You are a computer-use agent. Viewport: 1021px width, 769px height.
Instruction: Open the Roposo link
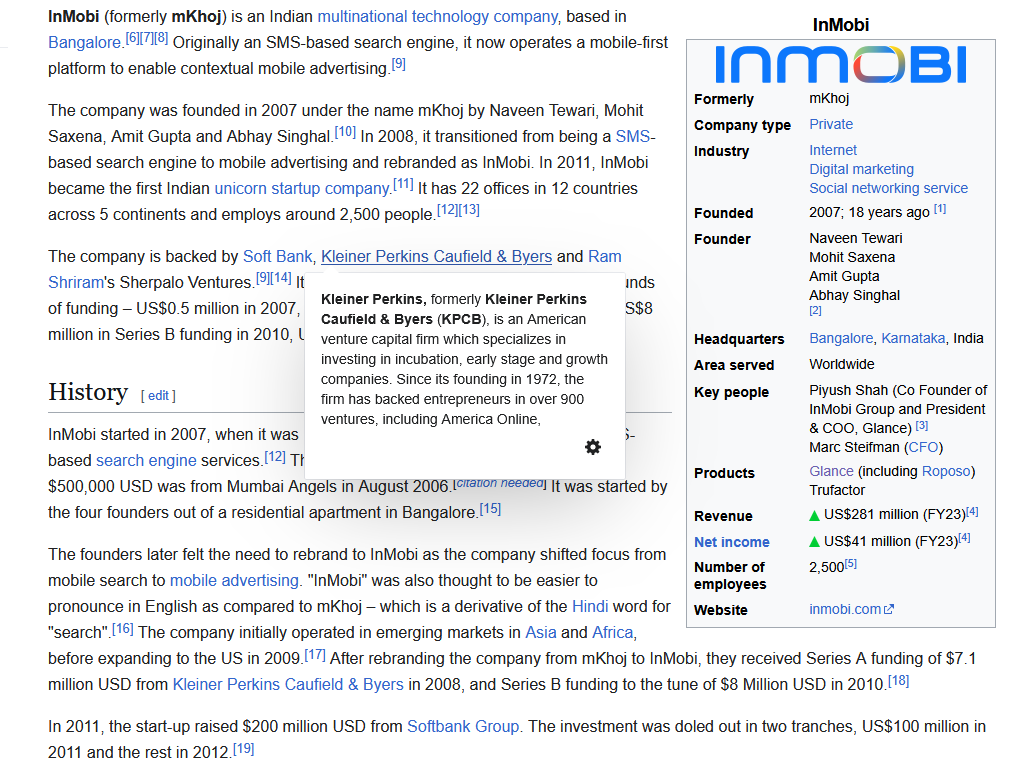[946, 471]
